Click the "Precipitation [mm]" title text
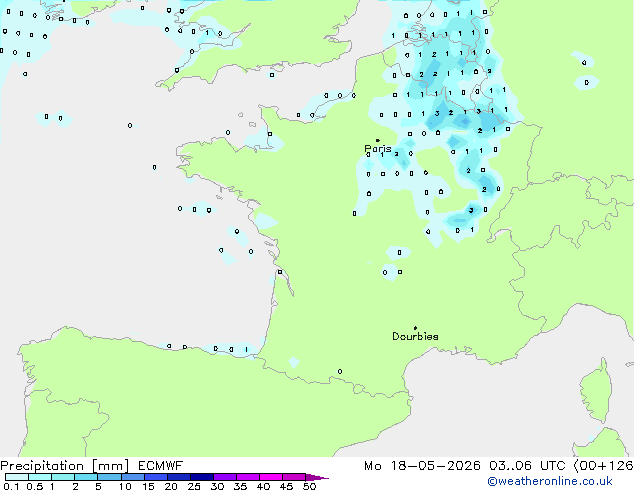The image size is (634, 490). (x=65, y=466)
